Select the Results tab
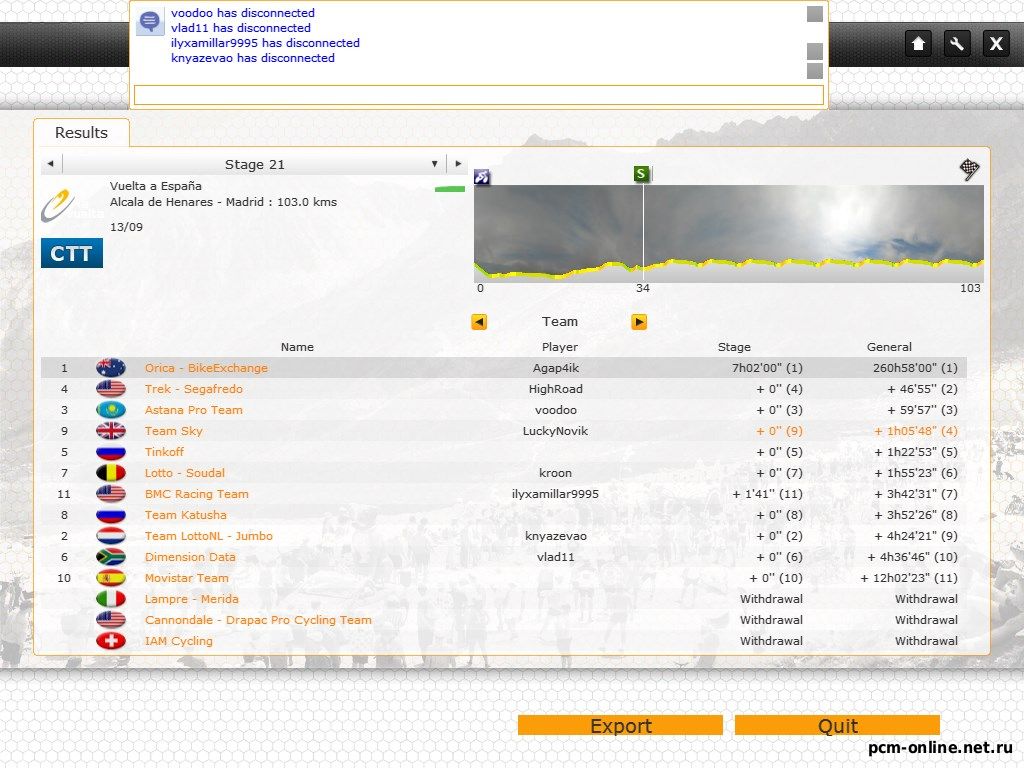The image size is (1024, 768). click(81, 133)
